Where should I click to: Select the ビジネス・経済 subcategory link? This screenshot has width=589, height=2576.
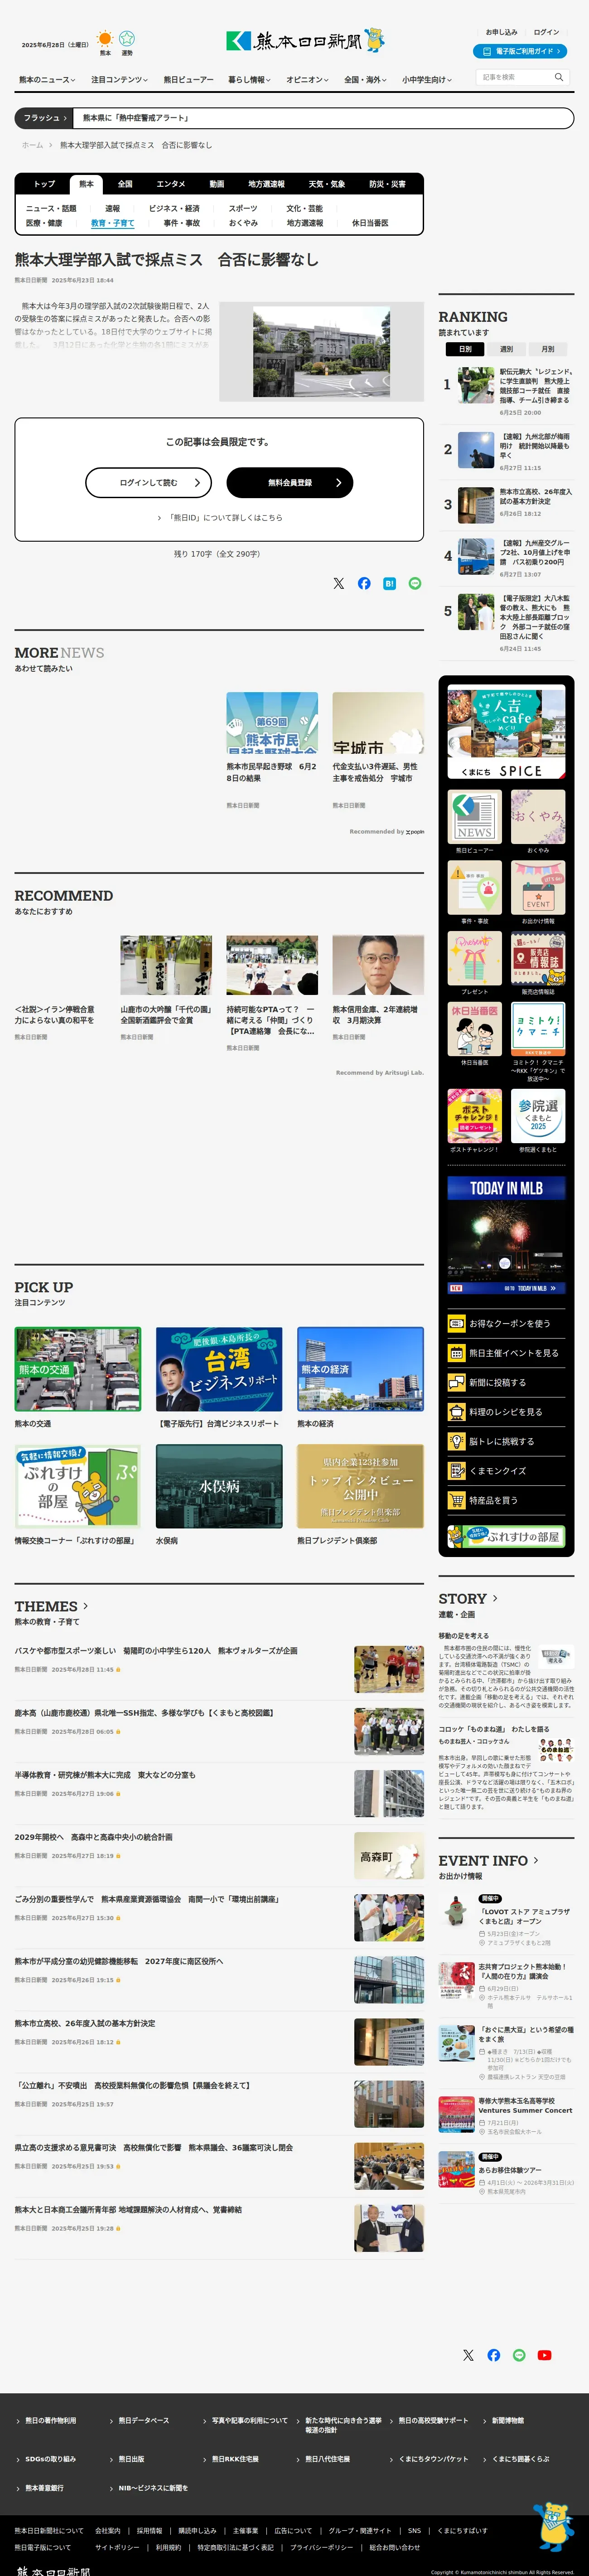174,209
